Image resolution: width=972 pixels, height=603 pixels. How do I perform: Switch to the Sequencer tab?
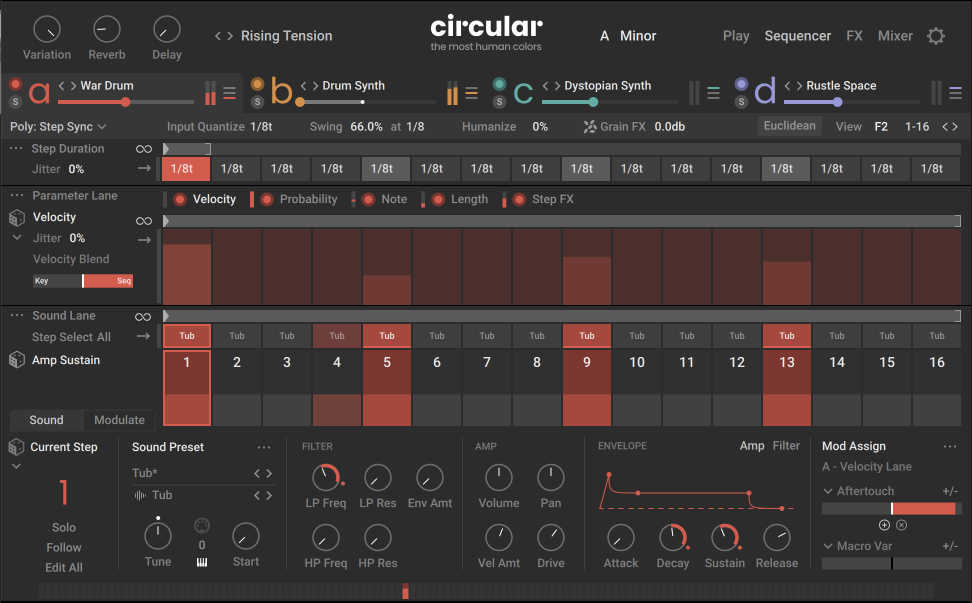pyautogui.click(x=797, y=35)
